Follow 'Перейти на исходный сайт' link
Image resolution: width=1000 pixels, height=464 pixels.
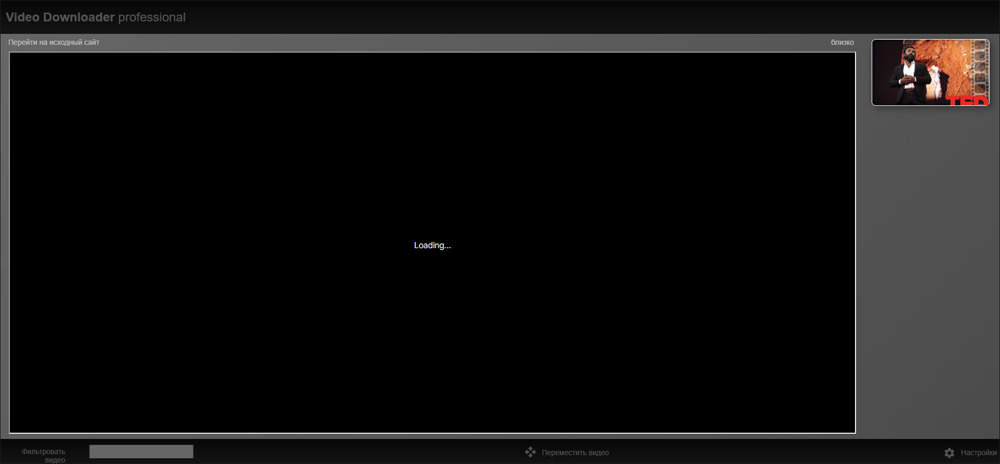pyautogui.click(x=54, y=43)
